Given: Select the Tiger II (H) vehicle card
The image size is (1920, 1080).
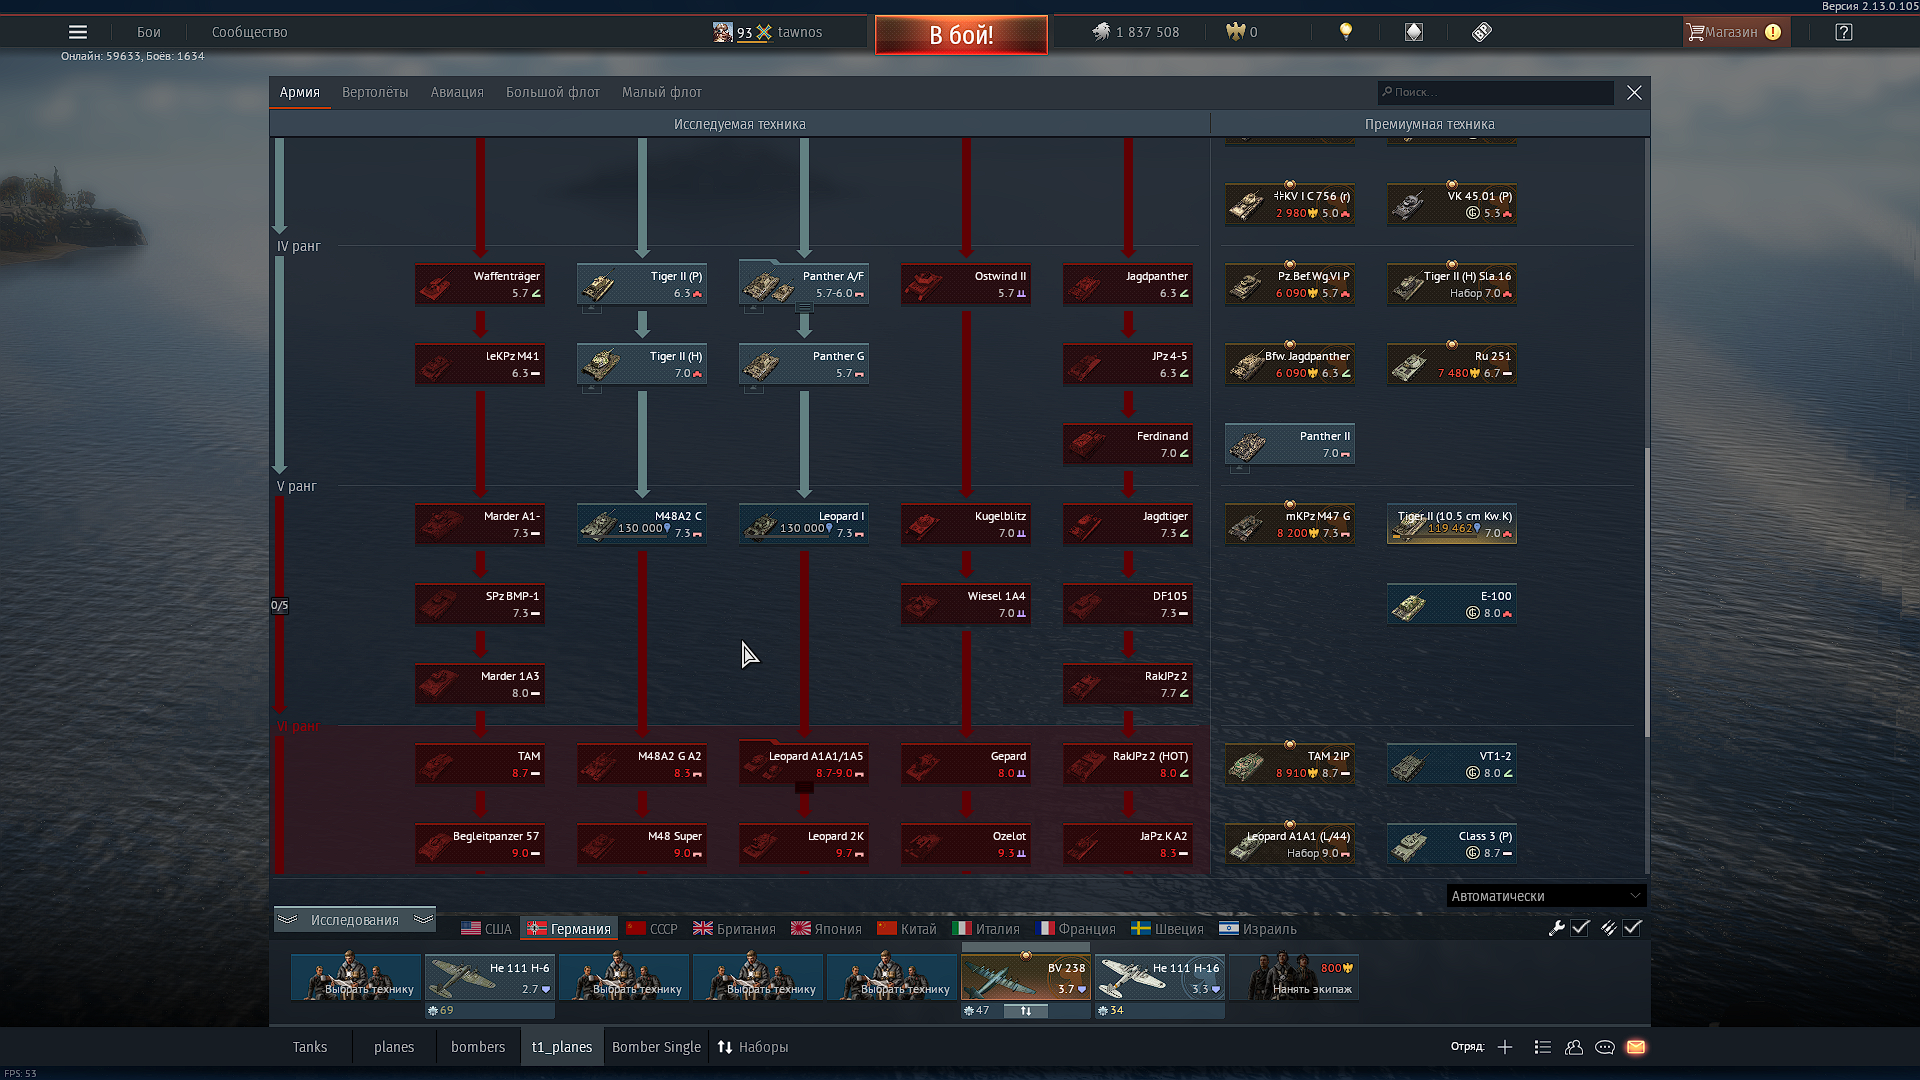Looking at the screenshot, I should click(642, 364).
